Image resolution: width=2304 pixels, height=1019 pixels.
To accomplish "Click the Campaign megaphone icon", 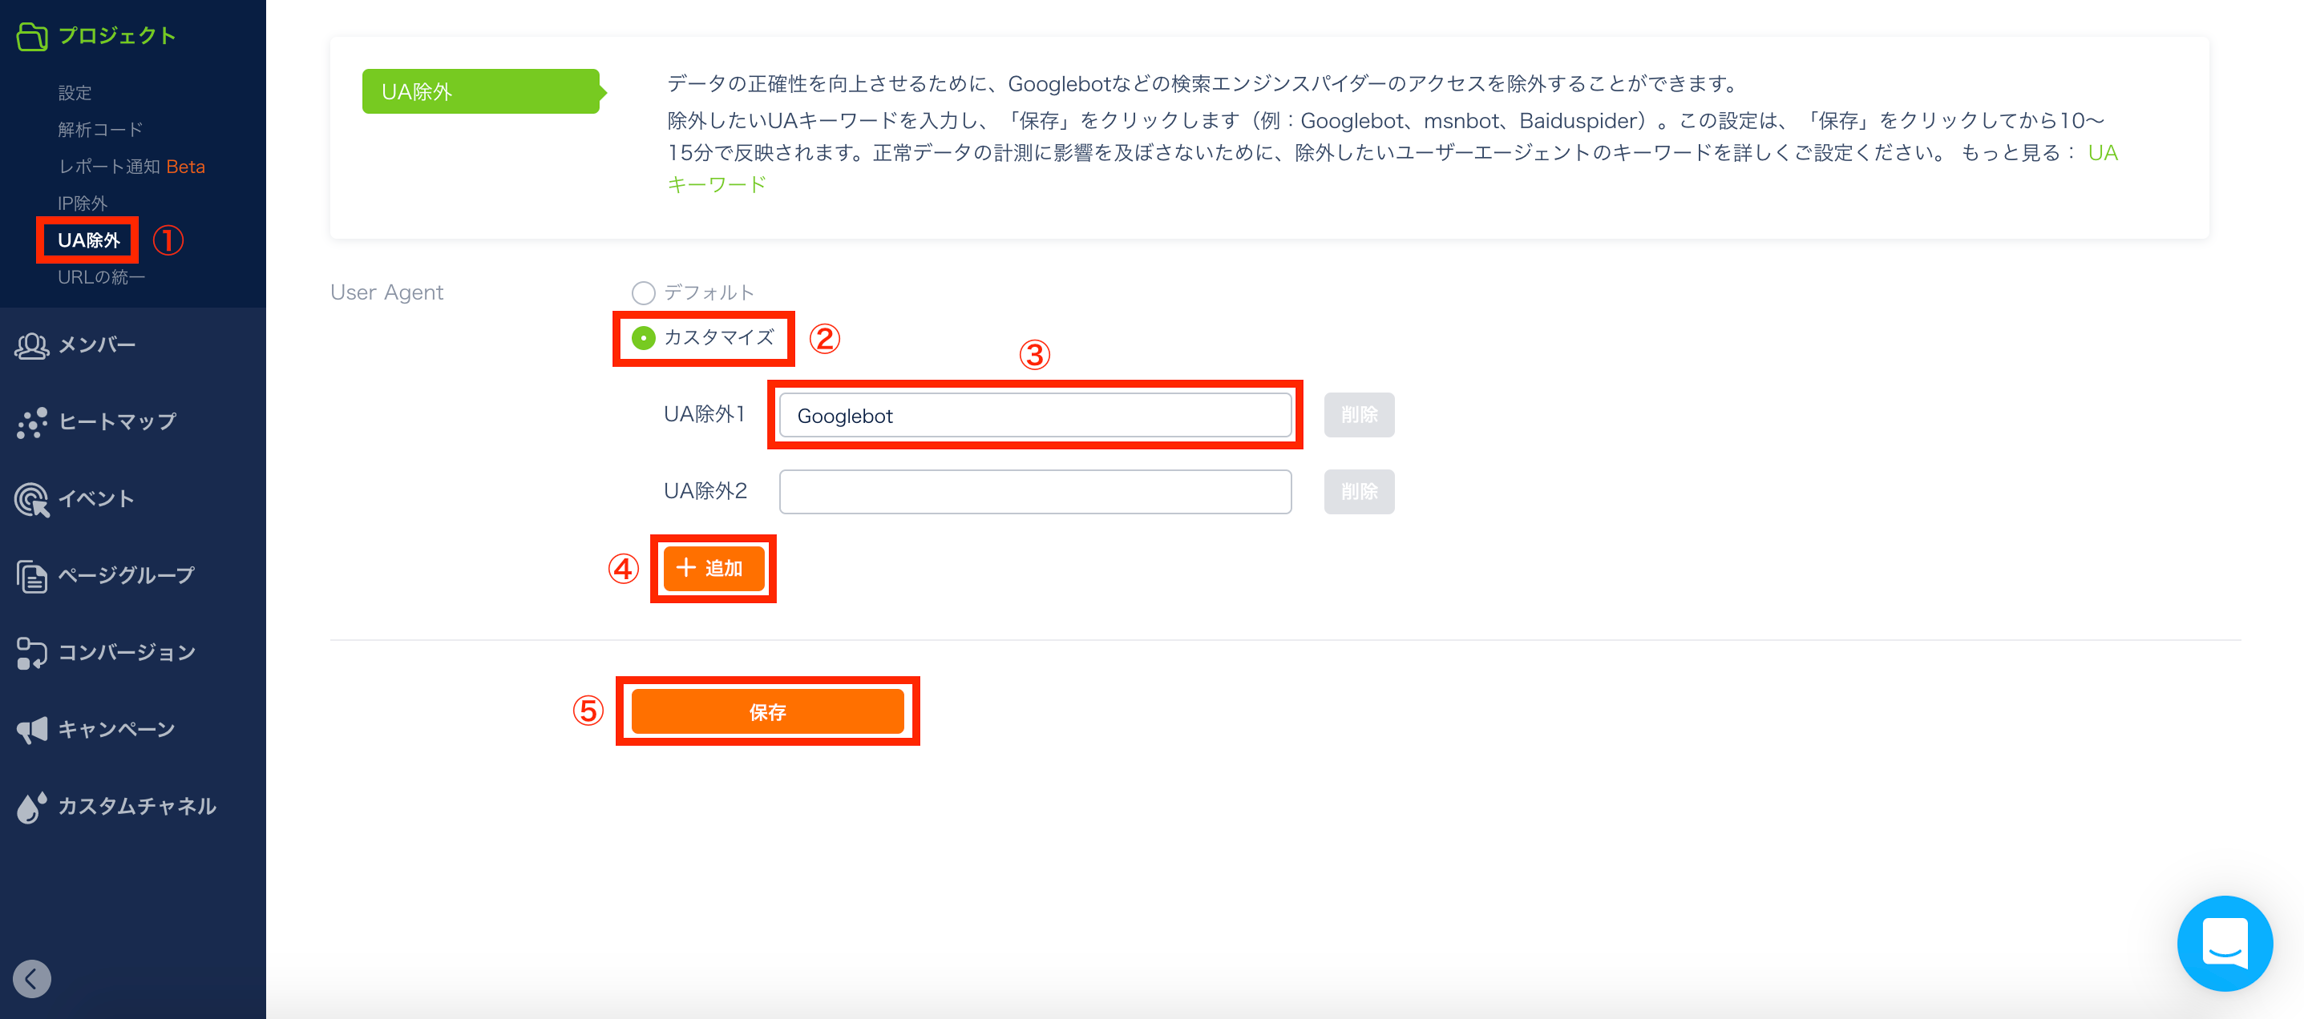I will (x=32, y=730).
